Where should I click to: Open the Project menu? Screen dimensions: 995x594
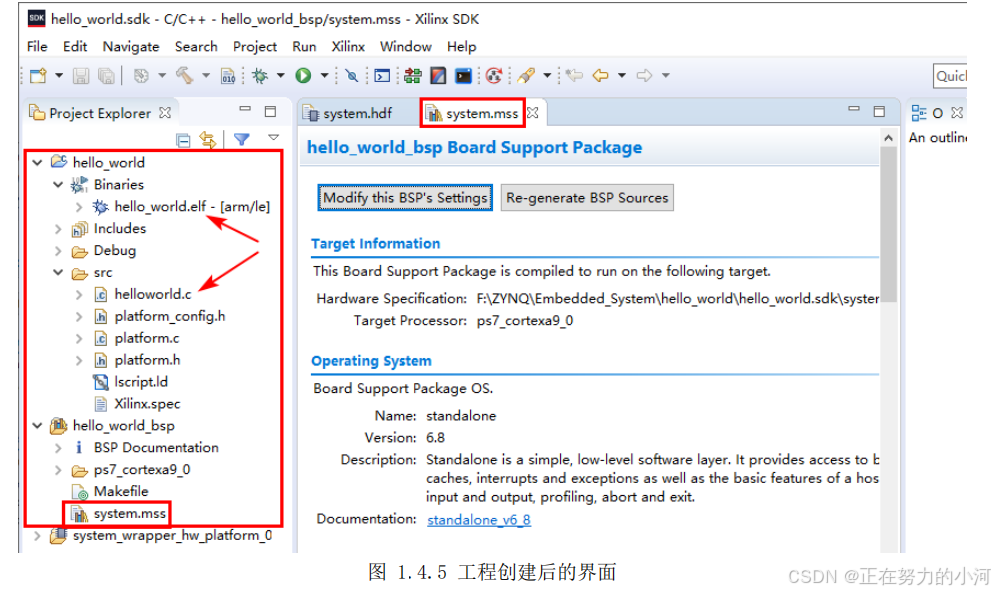tap(254, 46)
